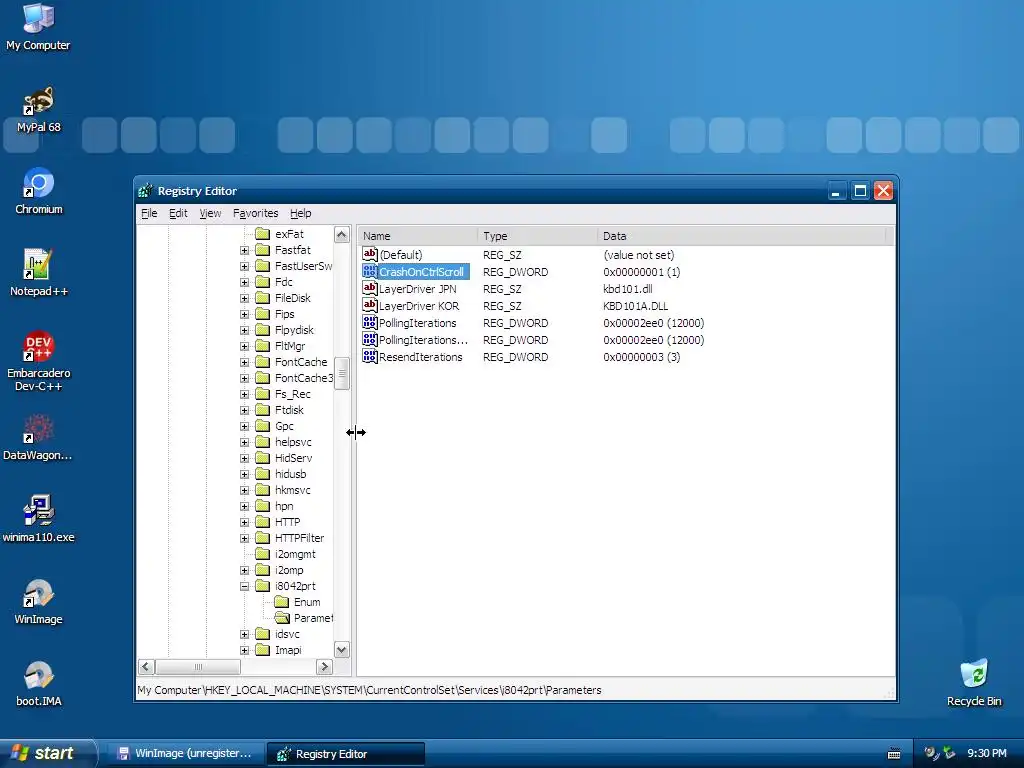The width and height of the screenshot is (1024, 768).
Task: Select the Enum subkey folder
Action: click(x=306, y=602)
